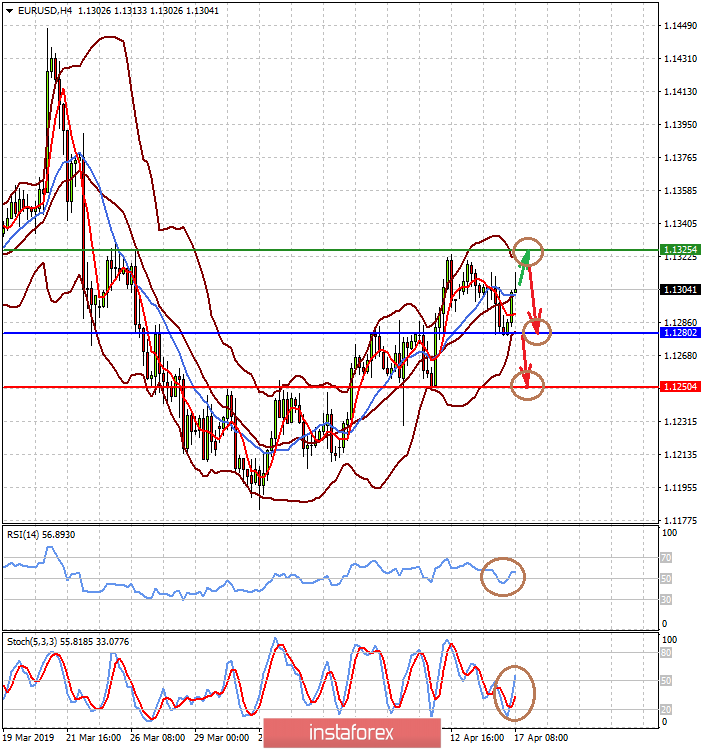Viewport: 704px width, 749px height.
Task: Select the red 1.12504 price level label
Action: tap(680, 386)
